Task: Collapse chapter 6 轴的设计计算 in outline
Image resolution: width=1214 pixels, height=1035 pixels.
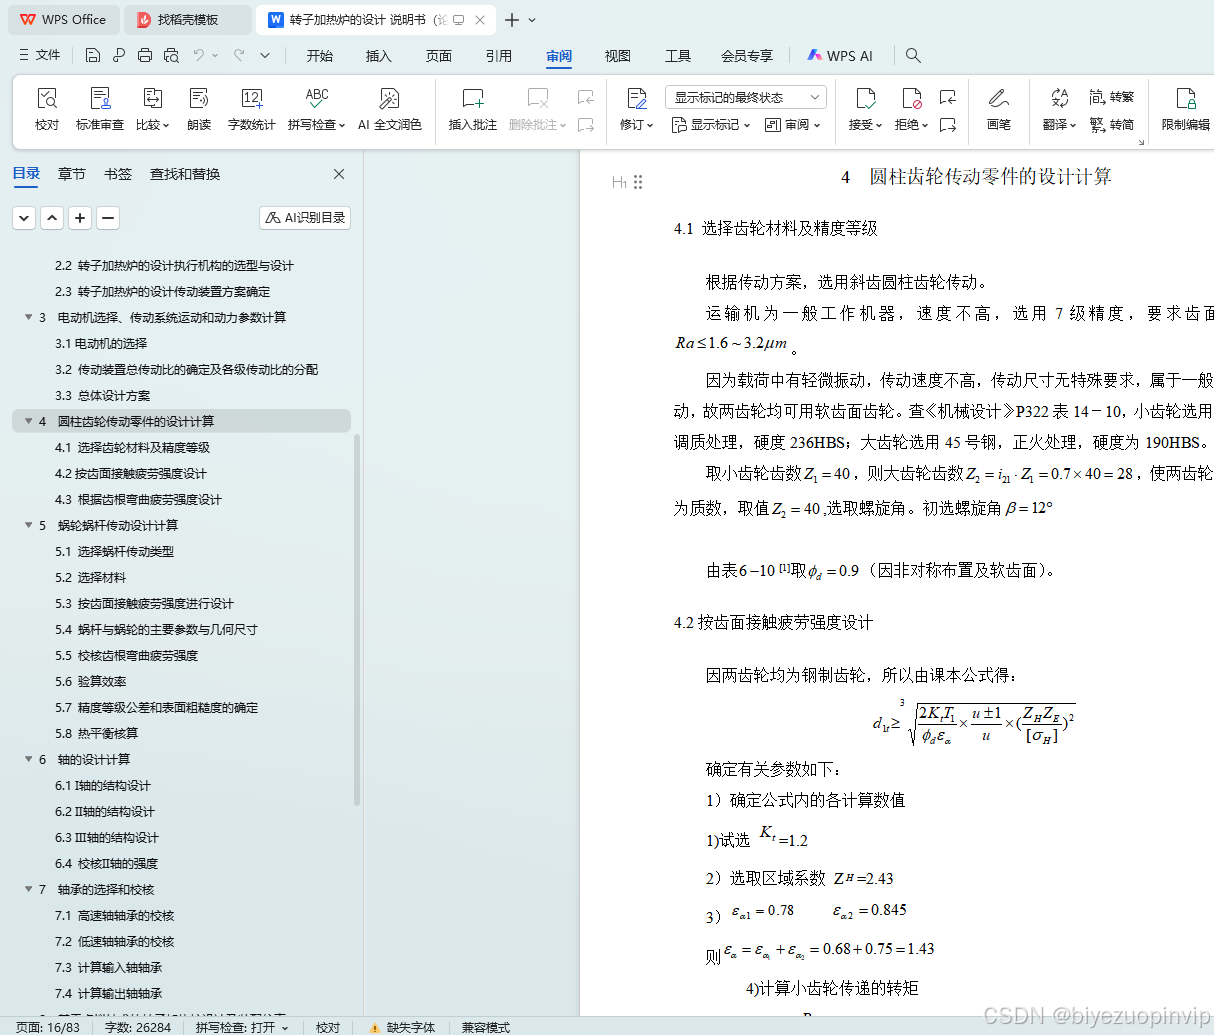Action: (28, 759)
